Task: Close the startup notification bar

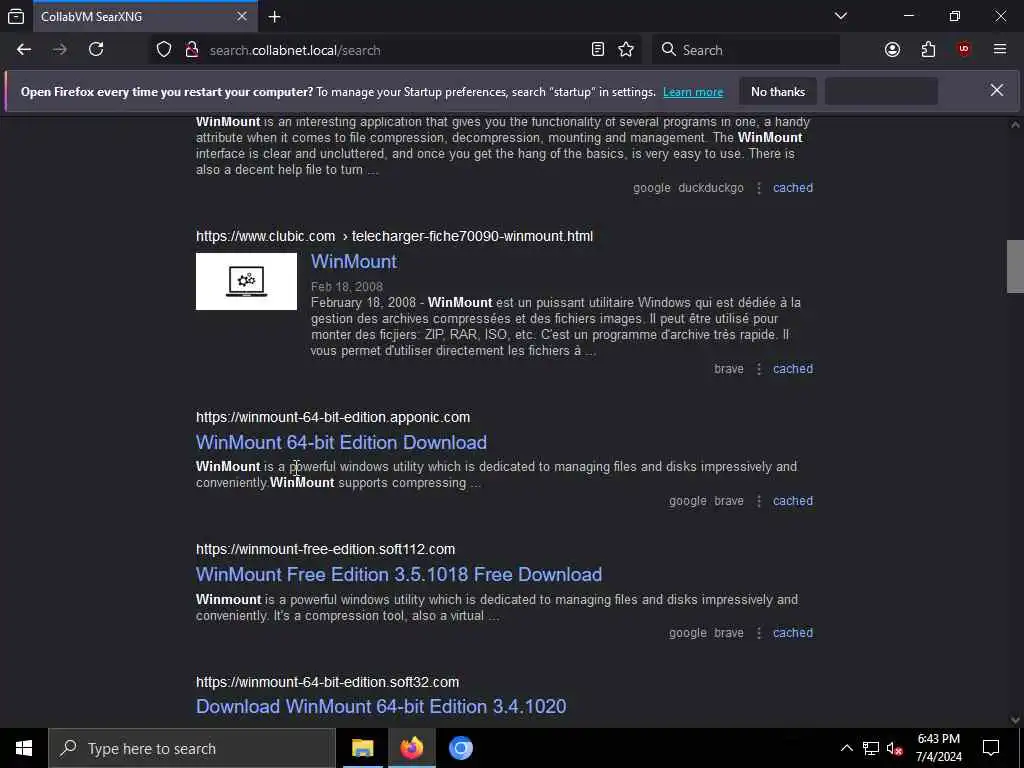Action: tap(997, 91)
